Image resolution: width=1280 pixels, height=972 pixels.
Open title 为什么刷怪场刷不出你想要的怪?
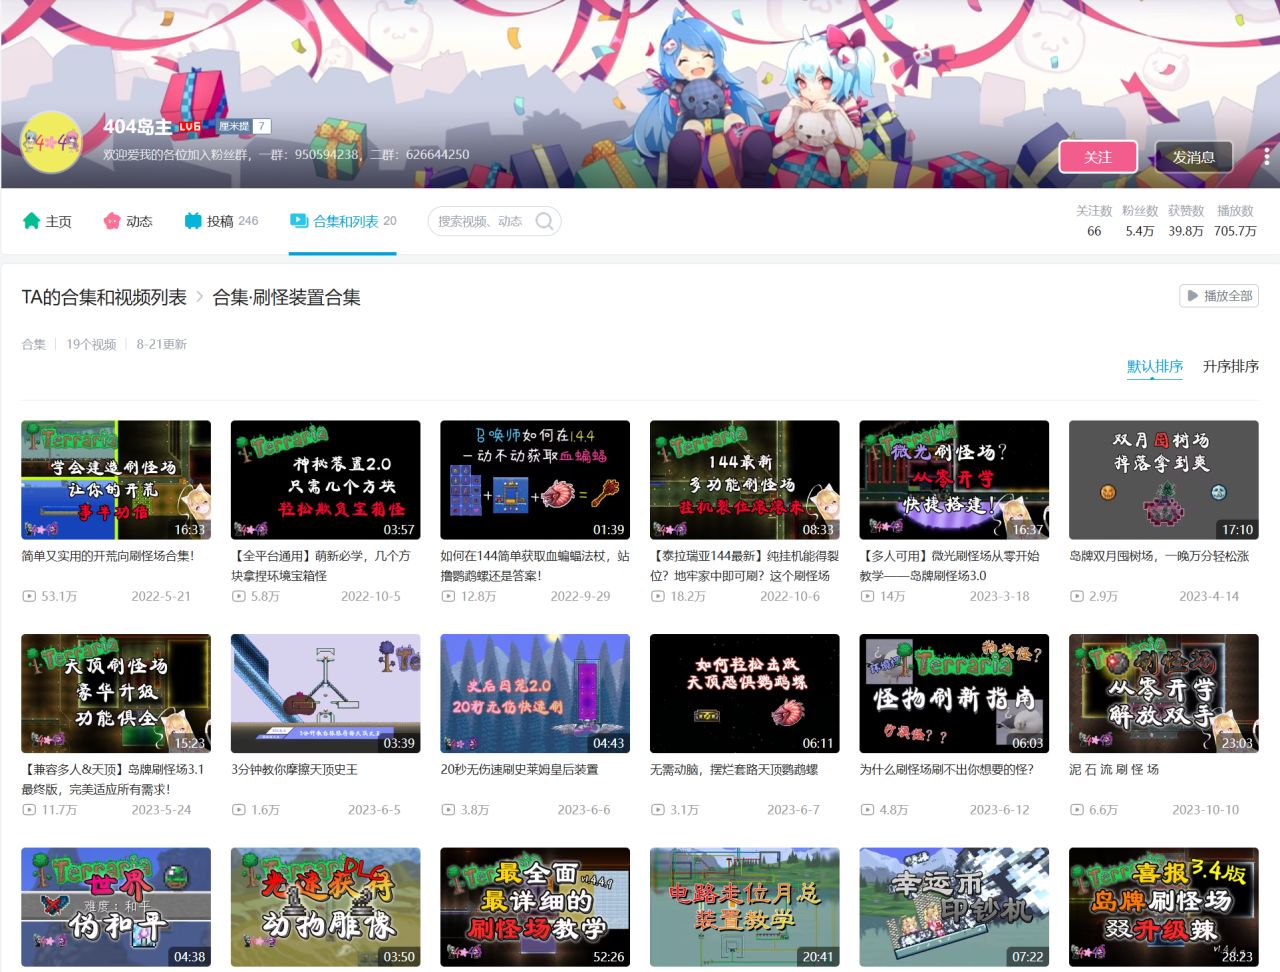pos(947,770)
